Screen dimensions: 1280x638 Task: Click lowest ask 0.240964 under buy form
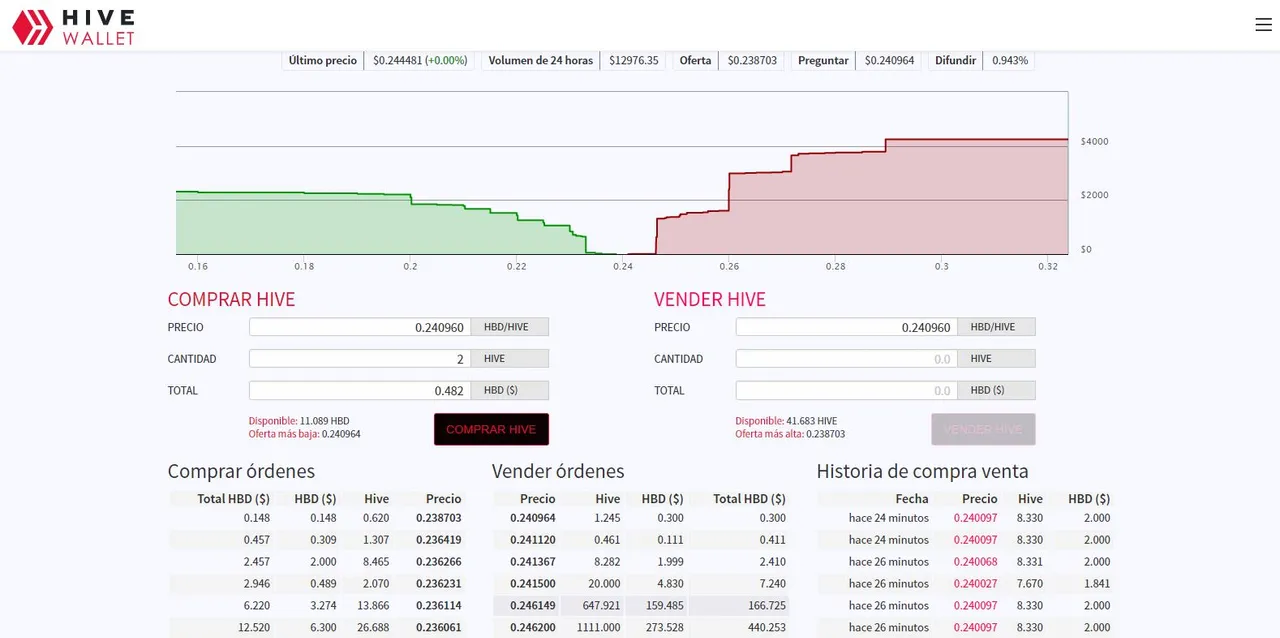pos(340,434)
